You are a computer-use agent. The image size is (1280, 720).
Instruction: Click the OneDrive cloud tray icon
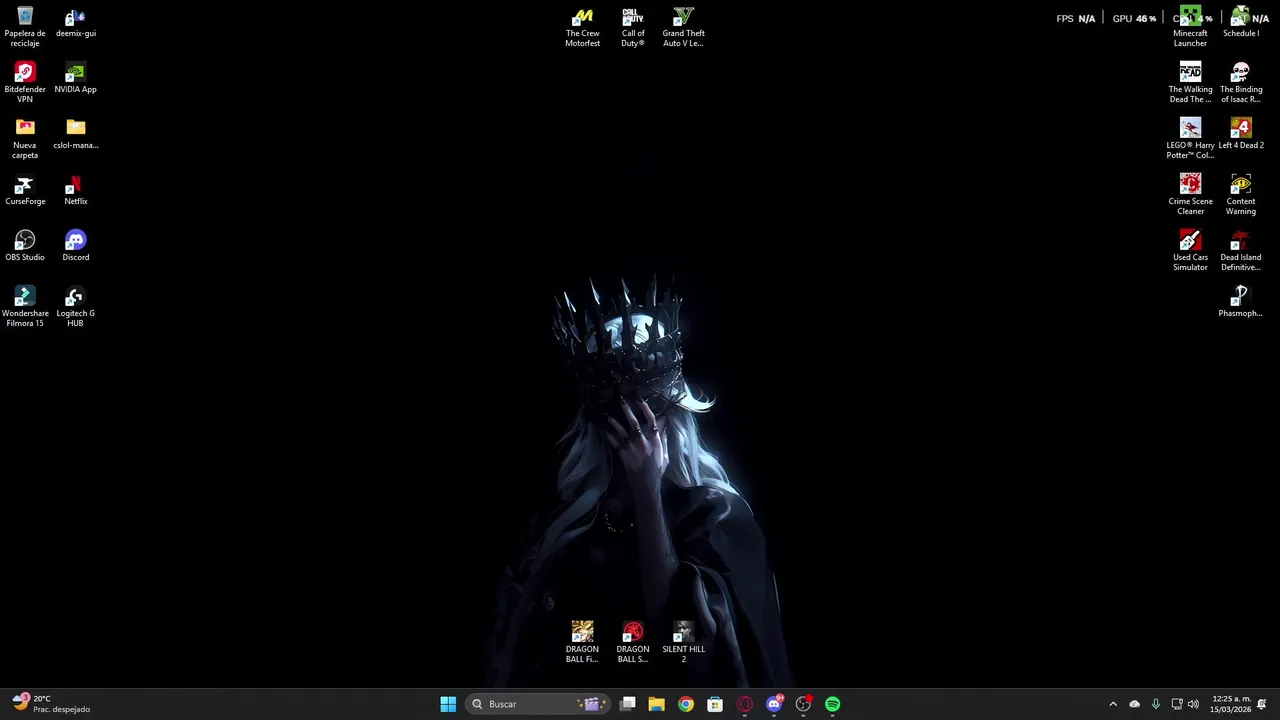pyautogui.click(x=1135, y=704)
